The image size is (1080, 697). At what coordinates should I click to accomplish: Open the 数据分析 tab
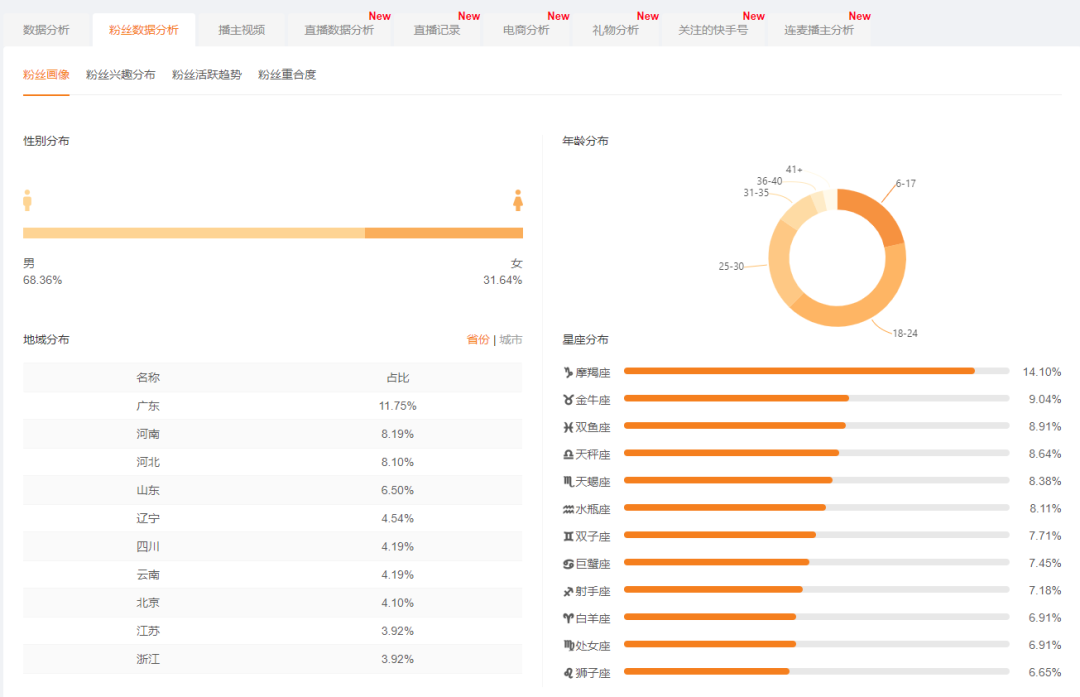[x=47, y=30]
